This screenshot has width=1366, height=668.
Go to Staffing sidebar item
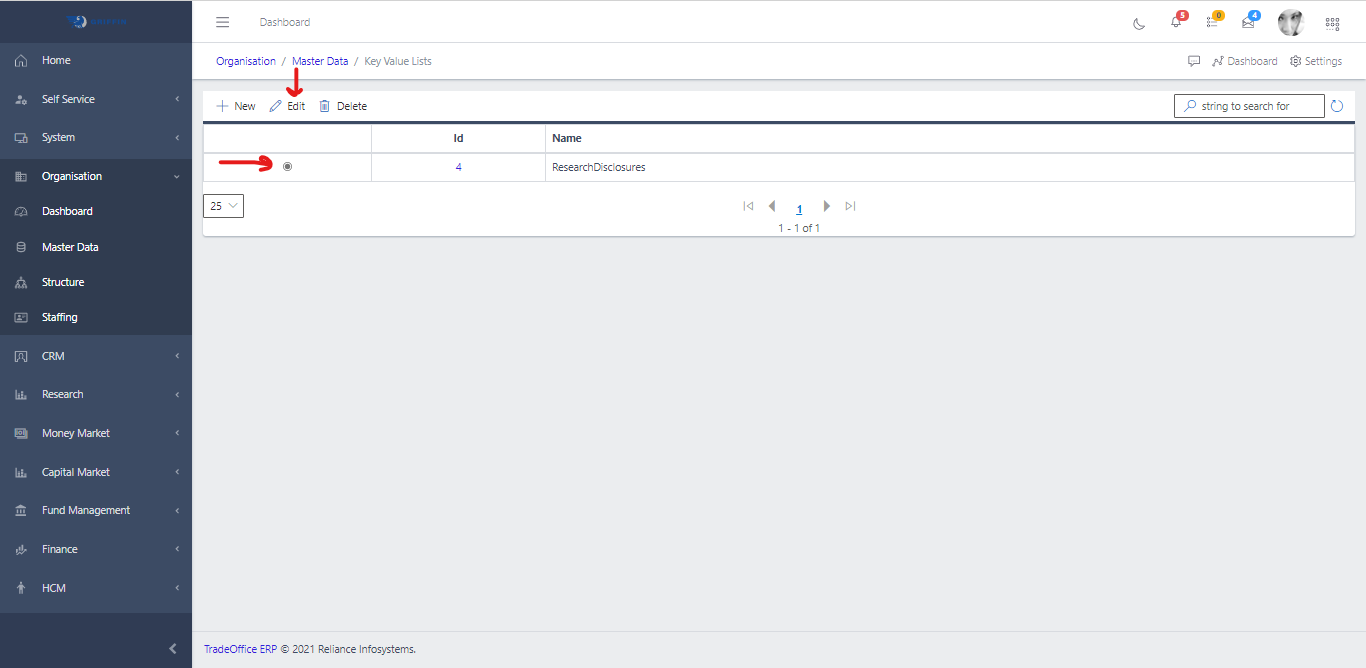(x=59, y=317)
